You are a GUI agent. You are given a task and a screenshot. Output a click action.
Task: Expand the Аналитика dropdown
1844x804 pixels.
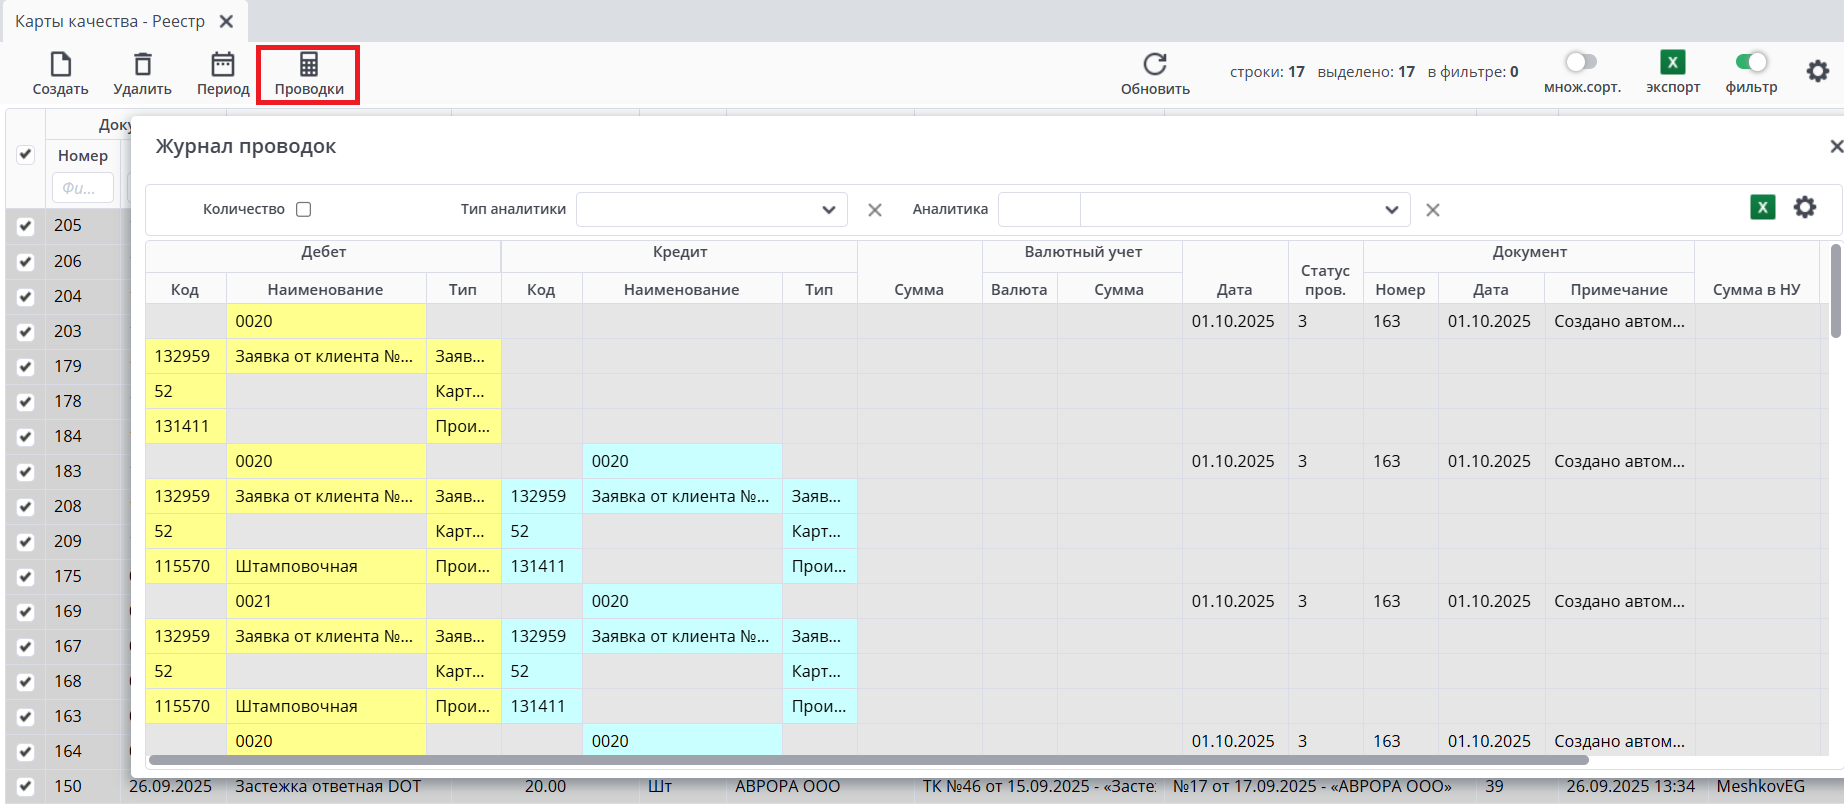[x=1391, y=210]
